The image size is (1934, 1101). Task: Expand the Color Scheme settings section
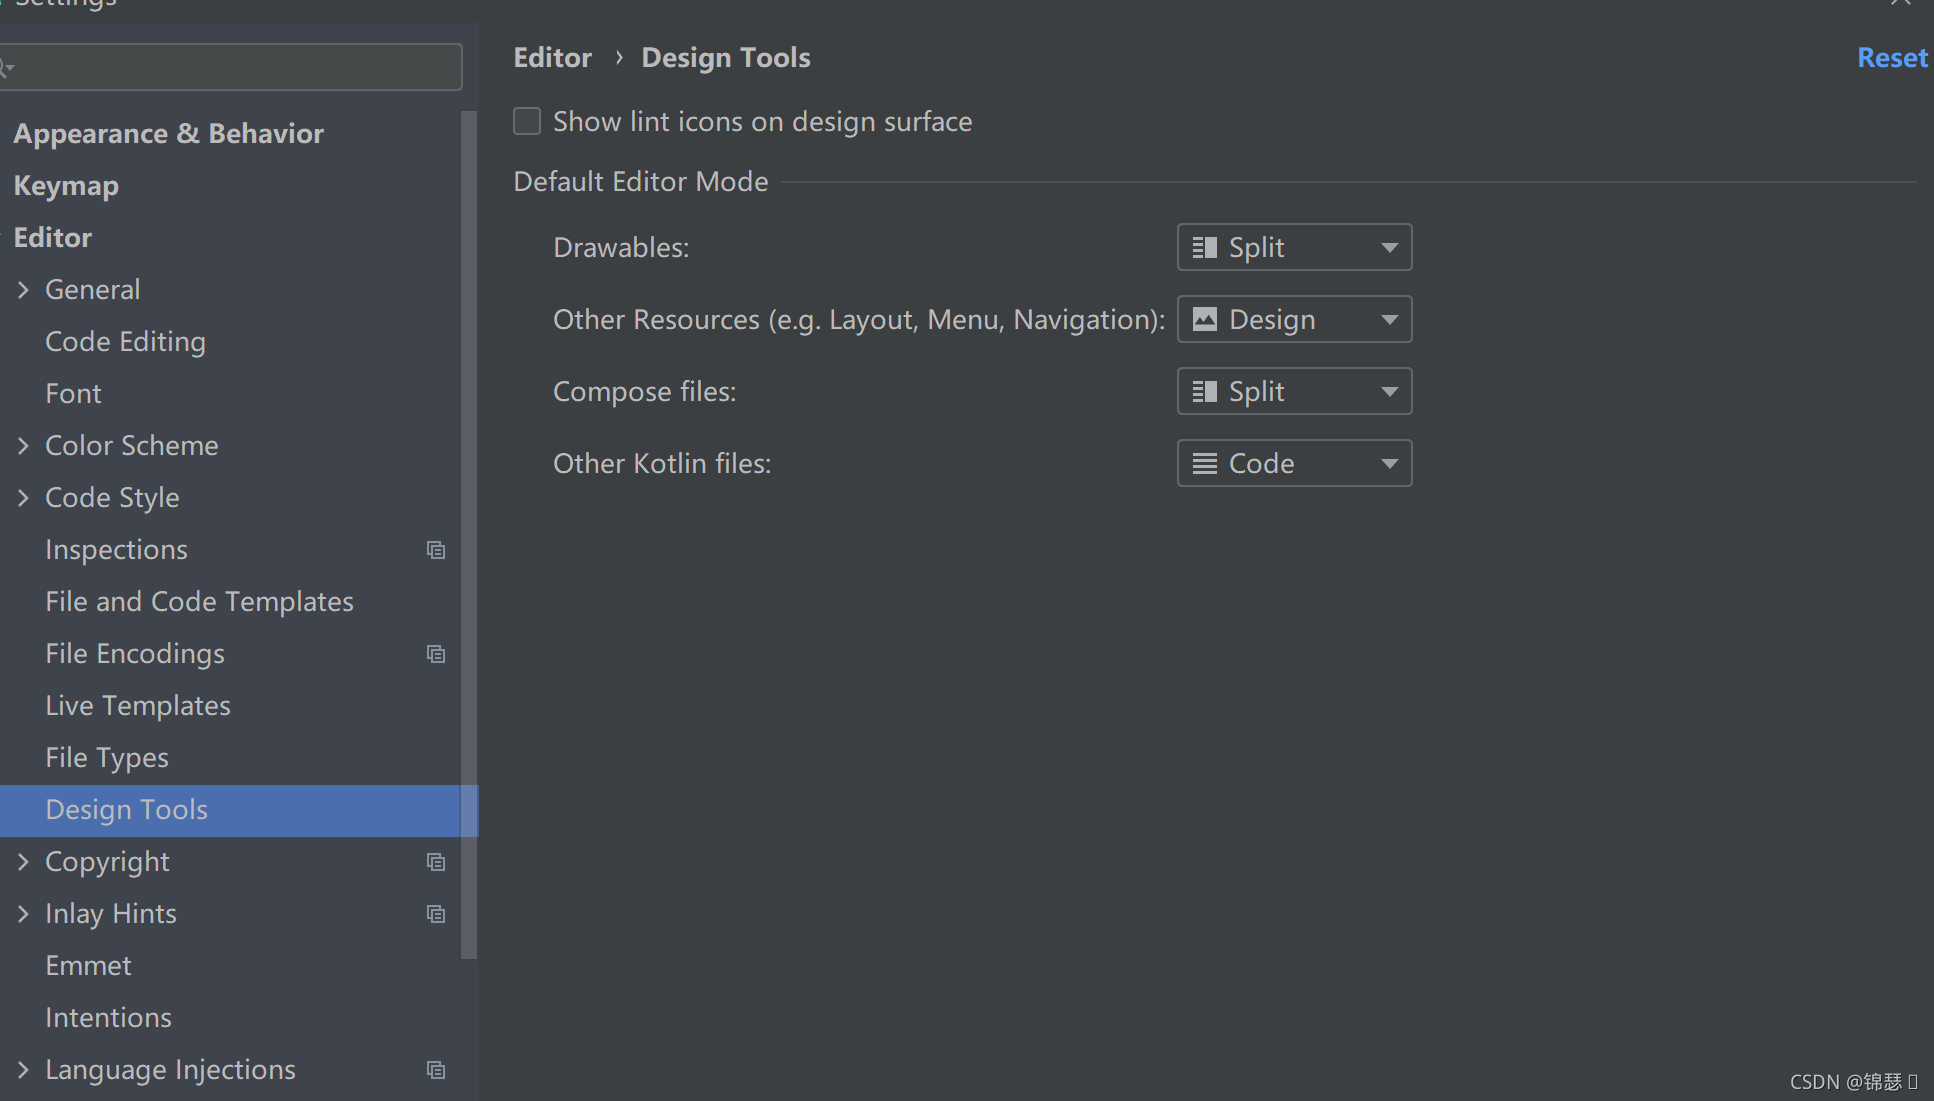(x=25, y=445)
